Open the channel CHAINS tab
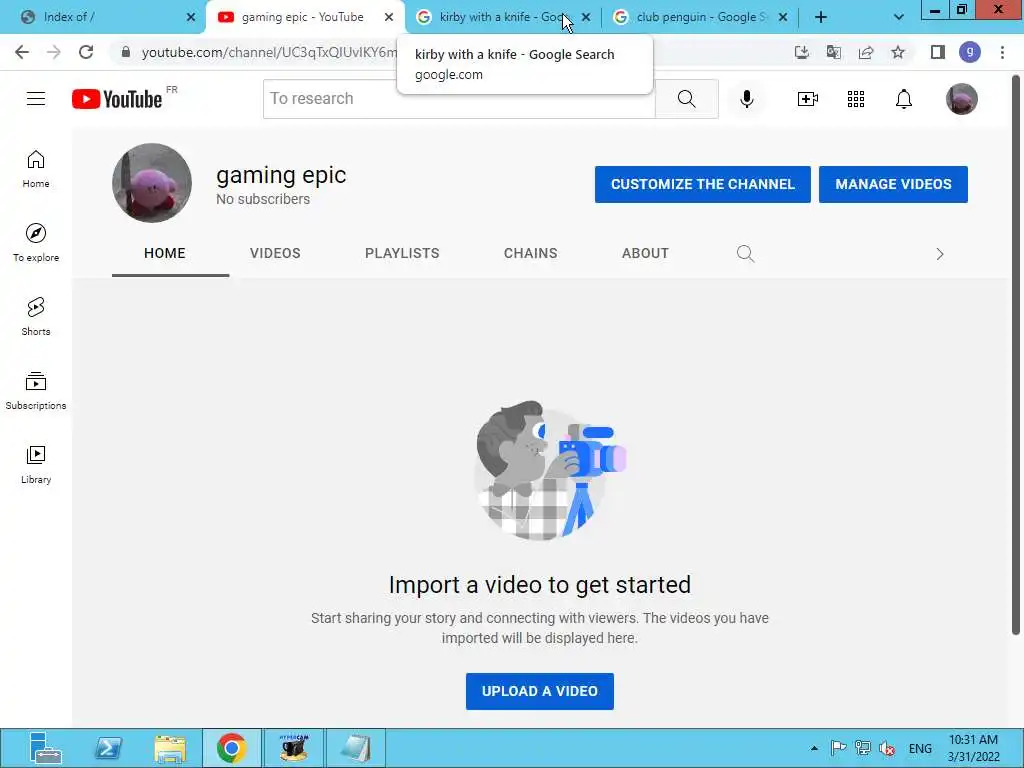 [x=530, y=253]
